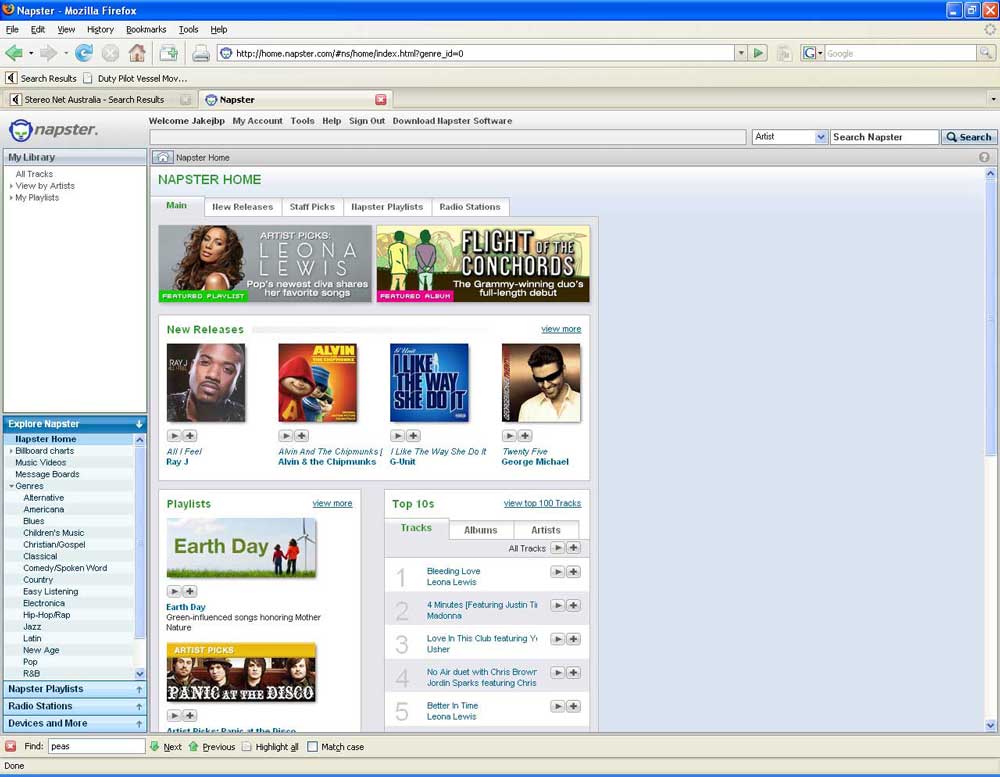The image size is (1000, 777).
Task: Click the Firefox Back arrow button
Action: [14, 53]
